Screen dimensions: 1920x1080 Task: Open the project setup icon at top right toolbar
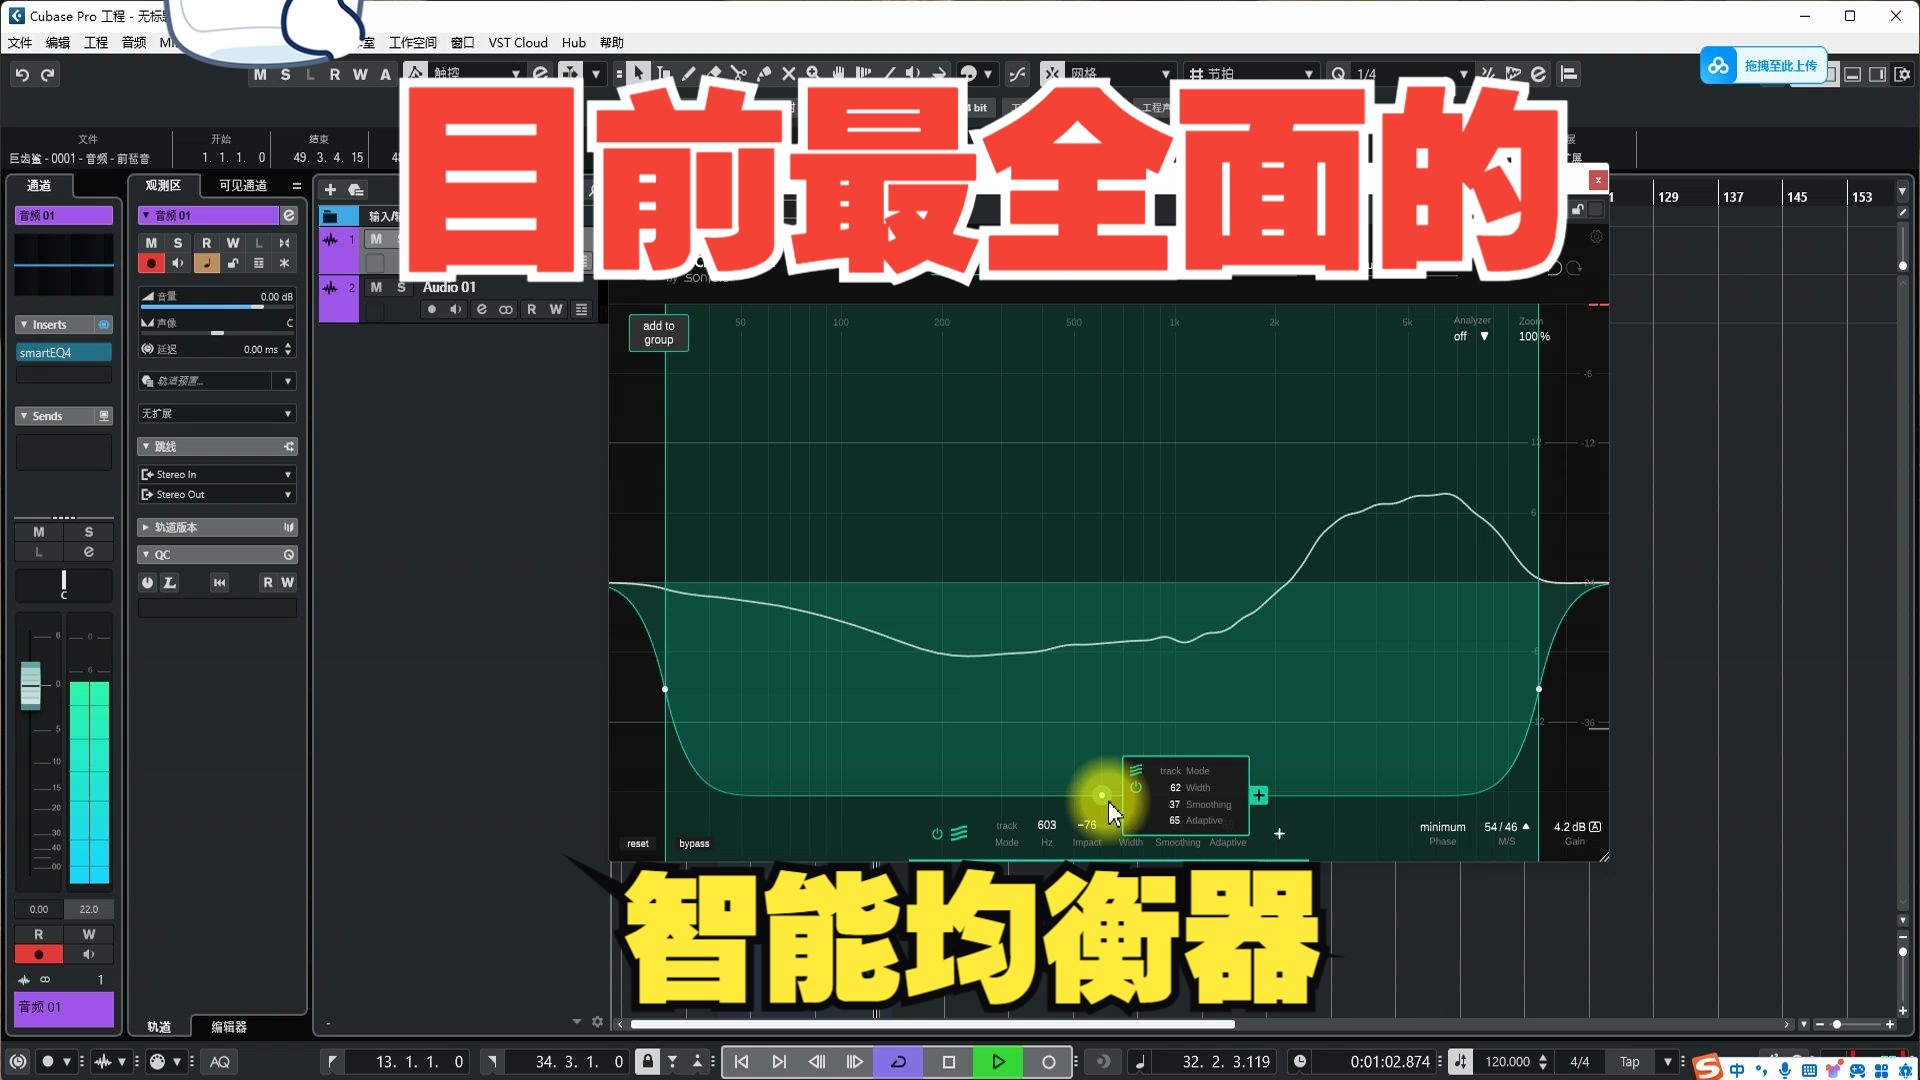tap(1902, 75)
